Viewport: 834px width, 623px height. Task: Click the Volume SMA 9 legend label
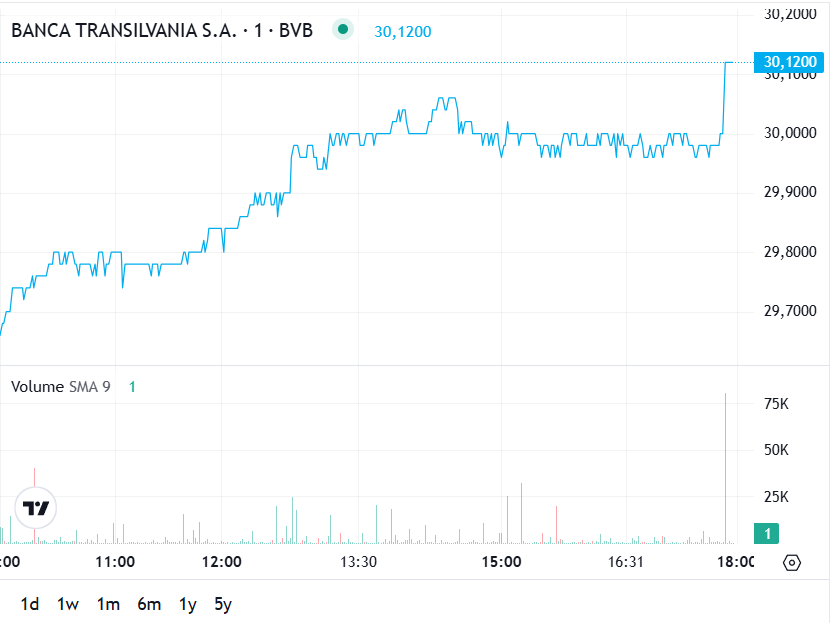[x=61, y=387]
